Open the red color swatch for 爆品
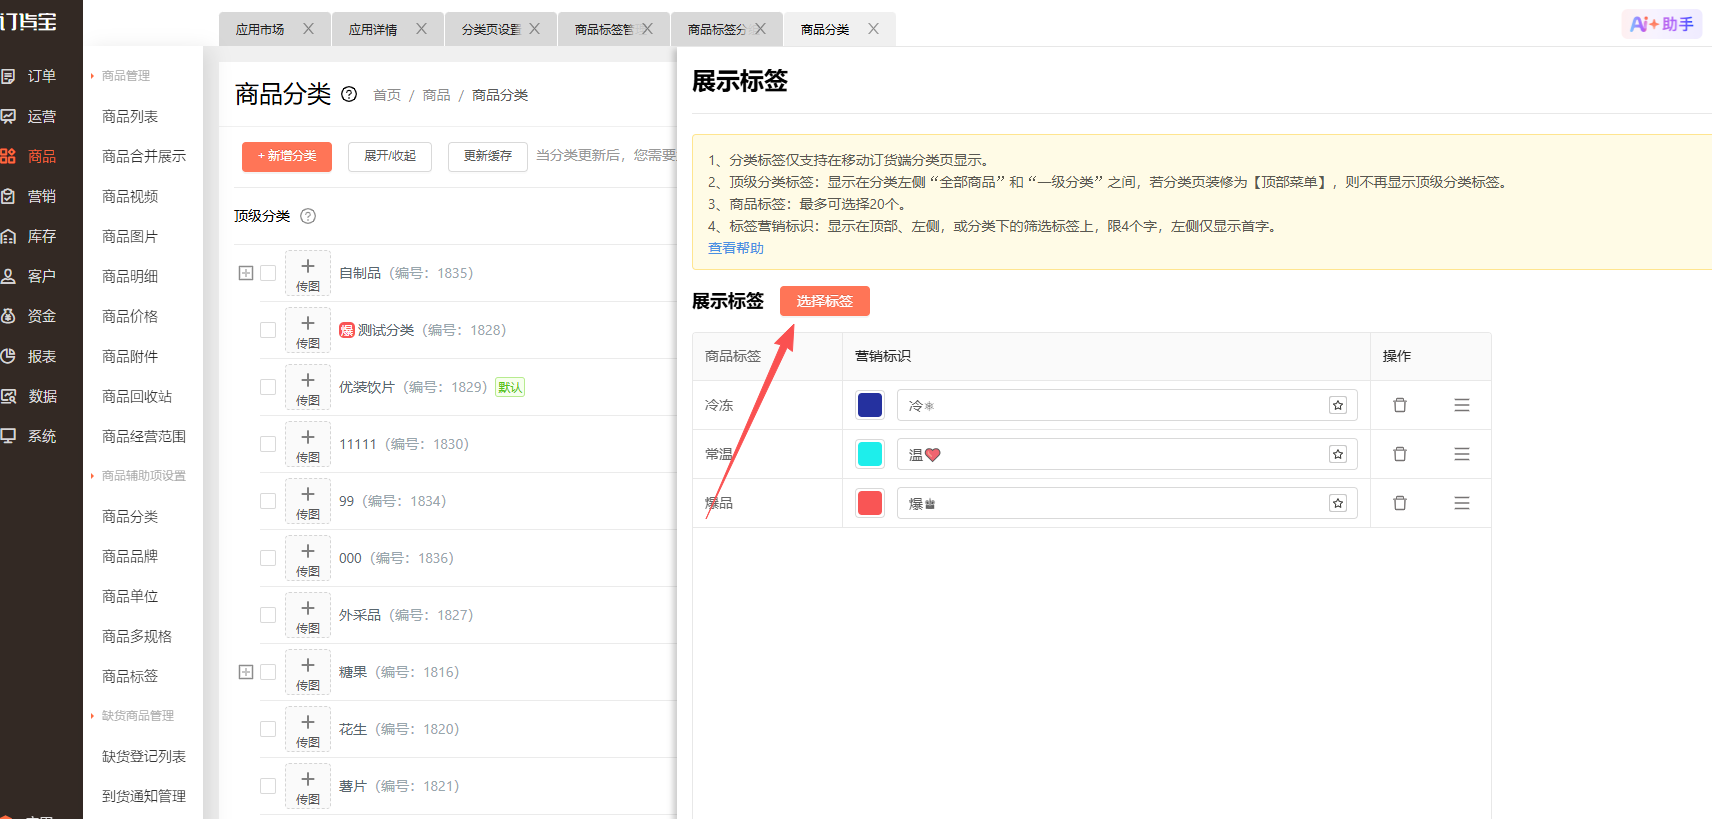 870,503
